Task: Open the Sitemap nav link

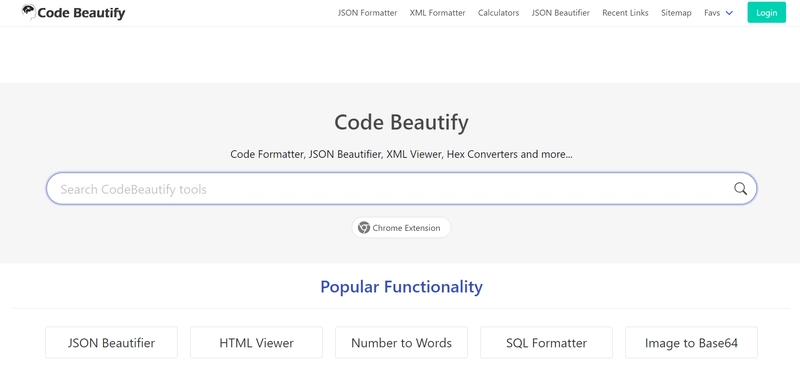Action: [x=676, y=13]
